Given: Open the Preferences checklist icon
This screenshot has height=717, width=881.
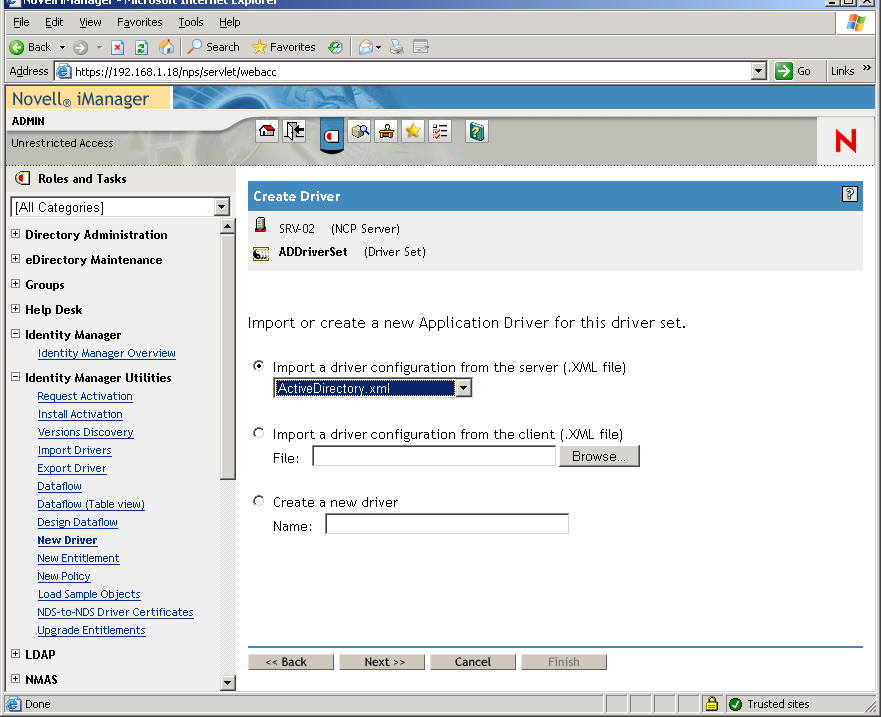Looking at the screenshot, I should click(440, 131).
